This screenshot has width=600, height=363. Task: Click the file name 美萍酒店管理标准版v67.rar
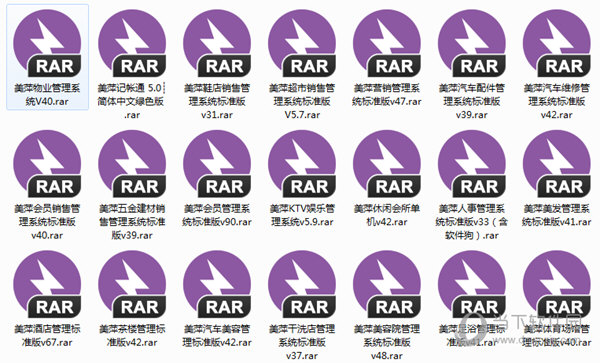tap(47, 335)
